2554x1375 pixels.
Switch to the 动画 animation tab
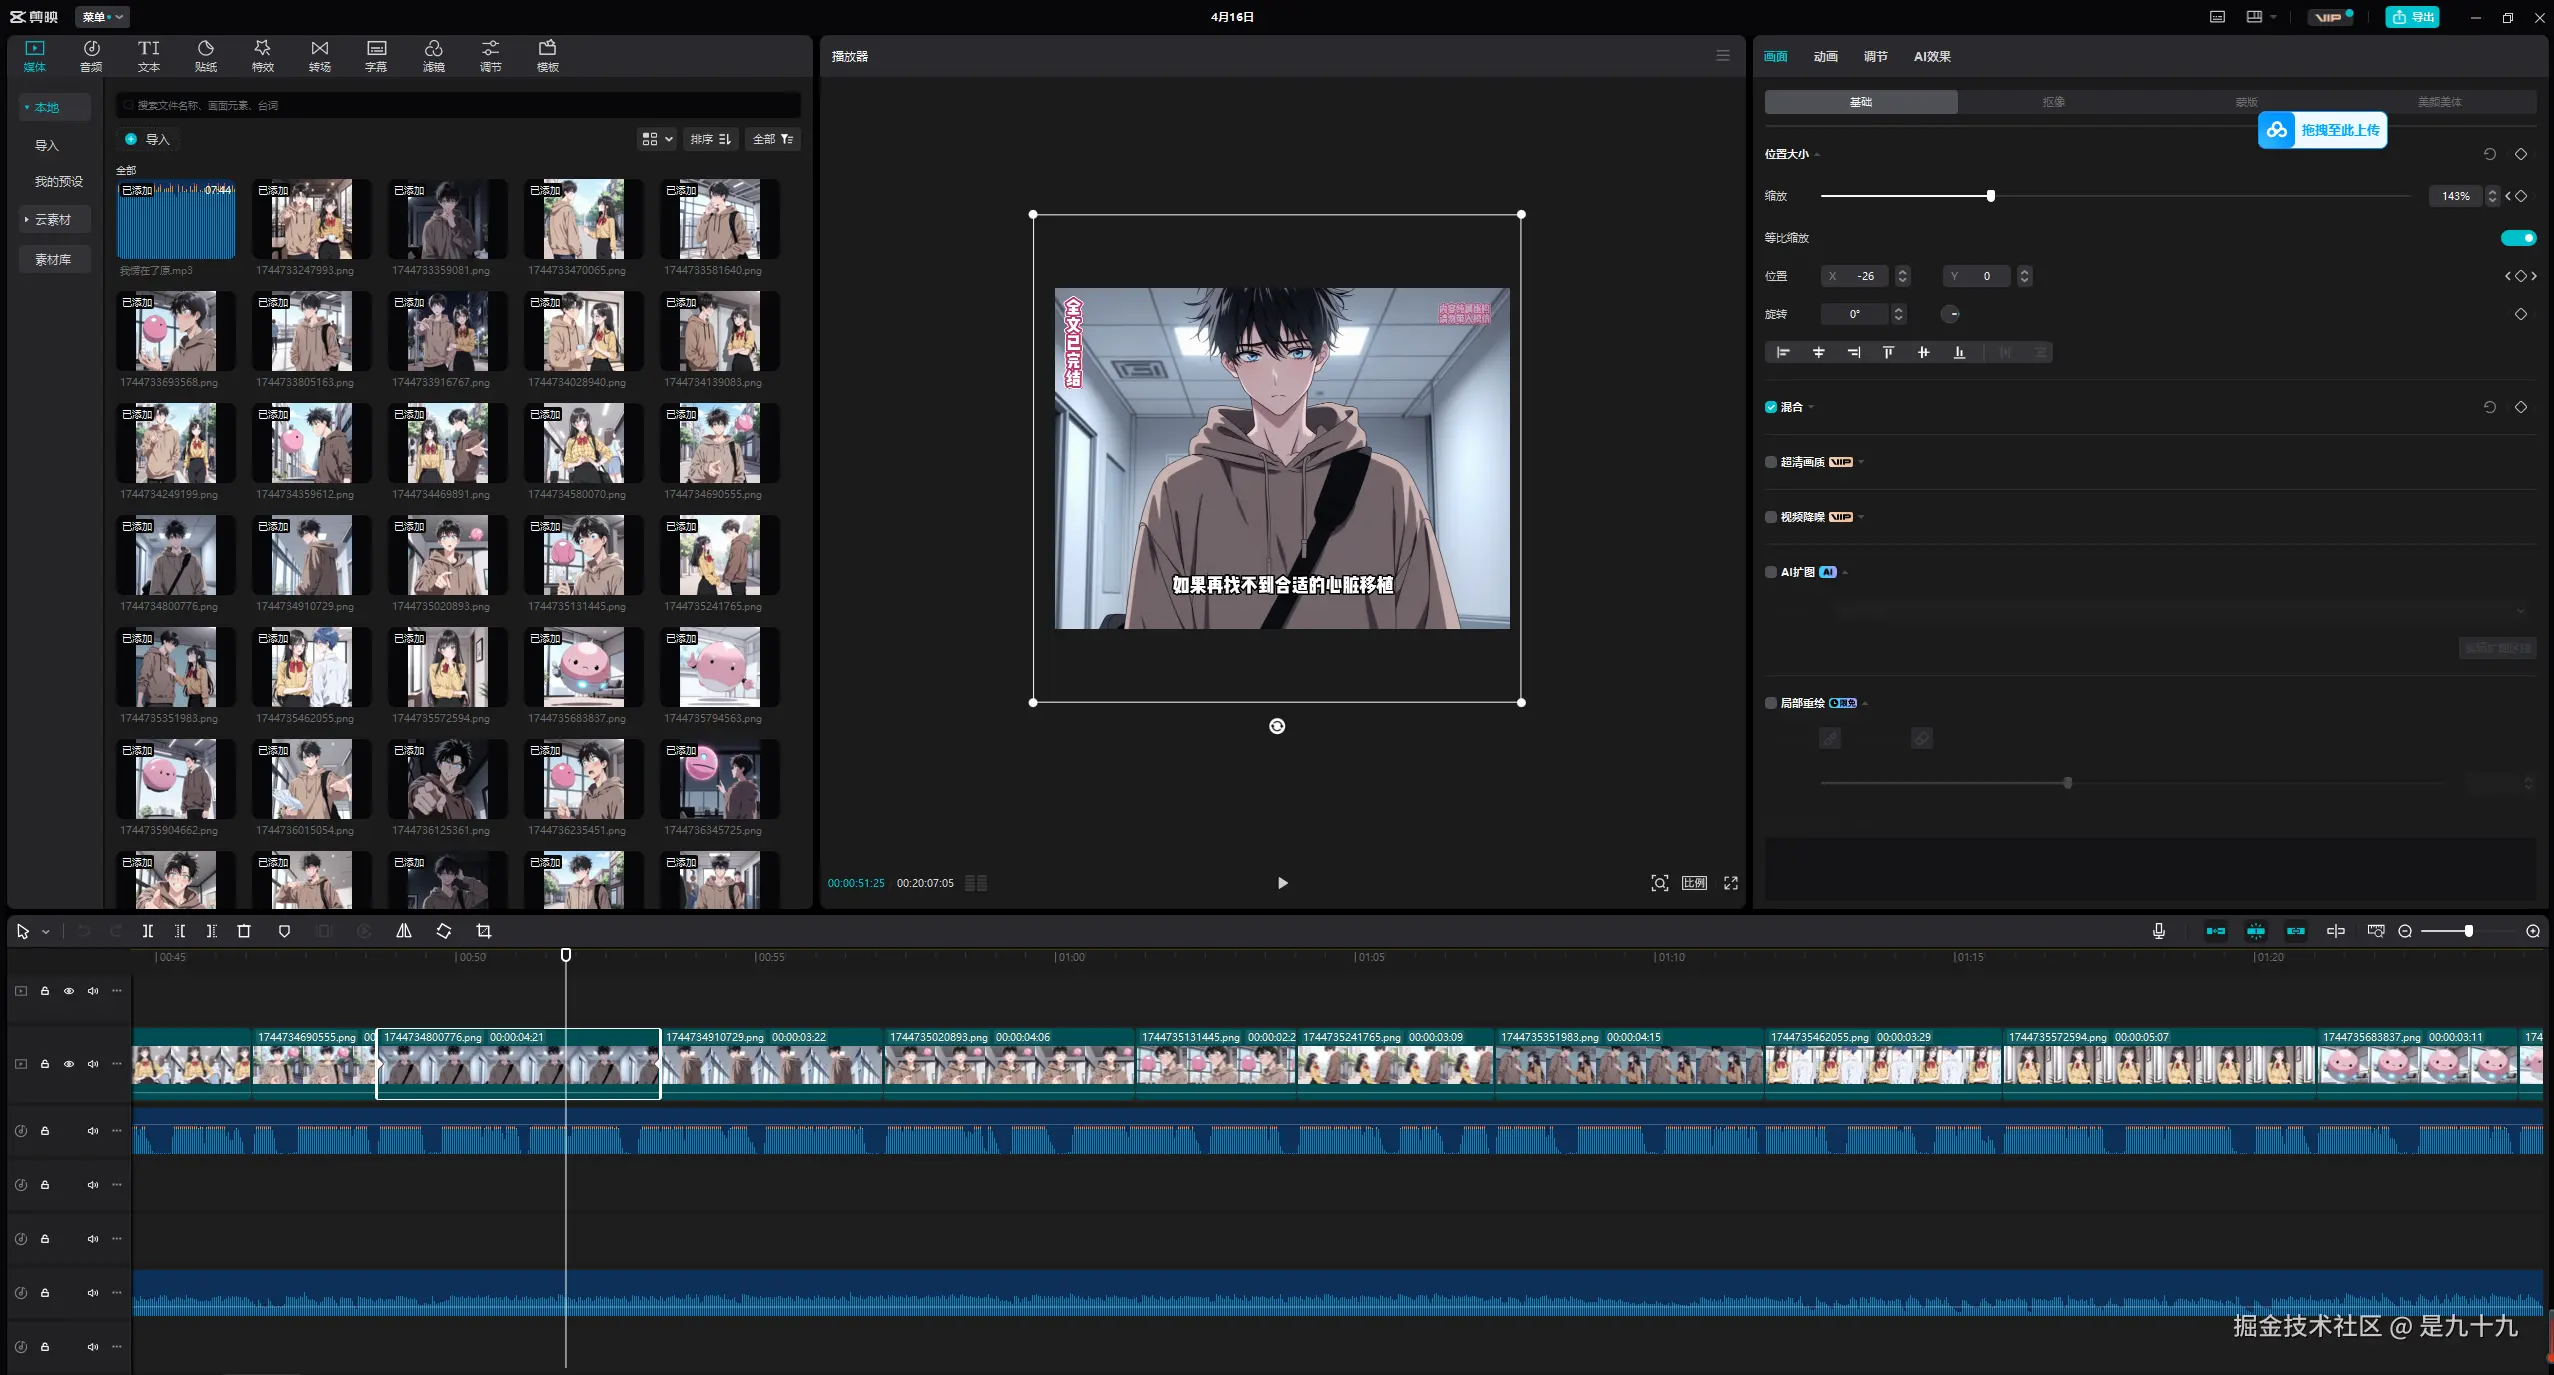(x=1825, y=56)
